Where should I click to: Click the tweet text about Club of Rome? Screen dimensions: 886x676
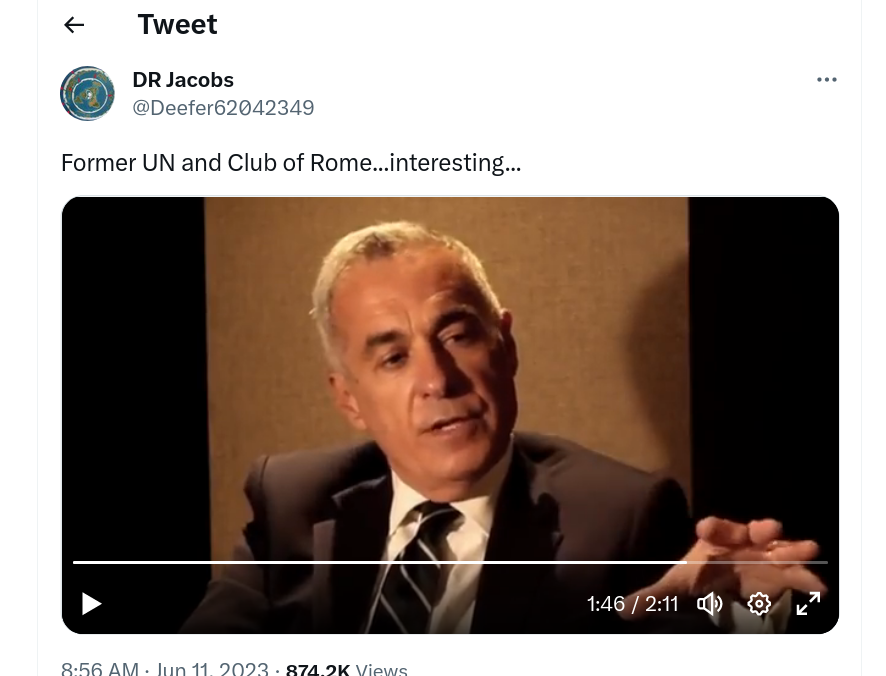tap(291, 163)
